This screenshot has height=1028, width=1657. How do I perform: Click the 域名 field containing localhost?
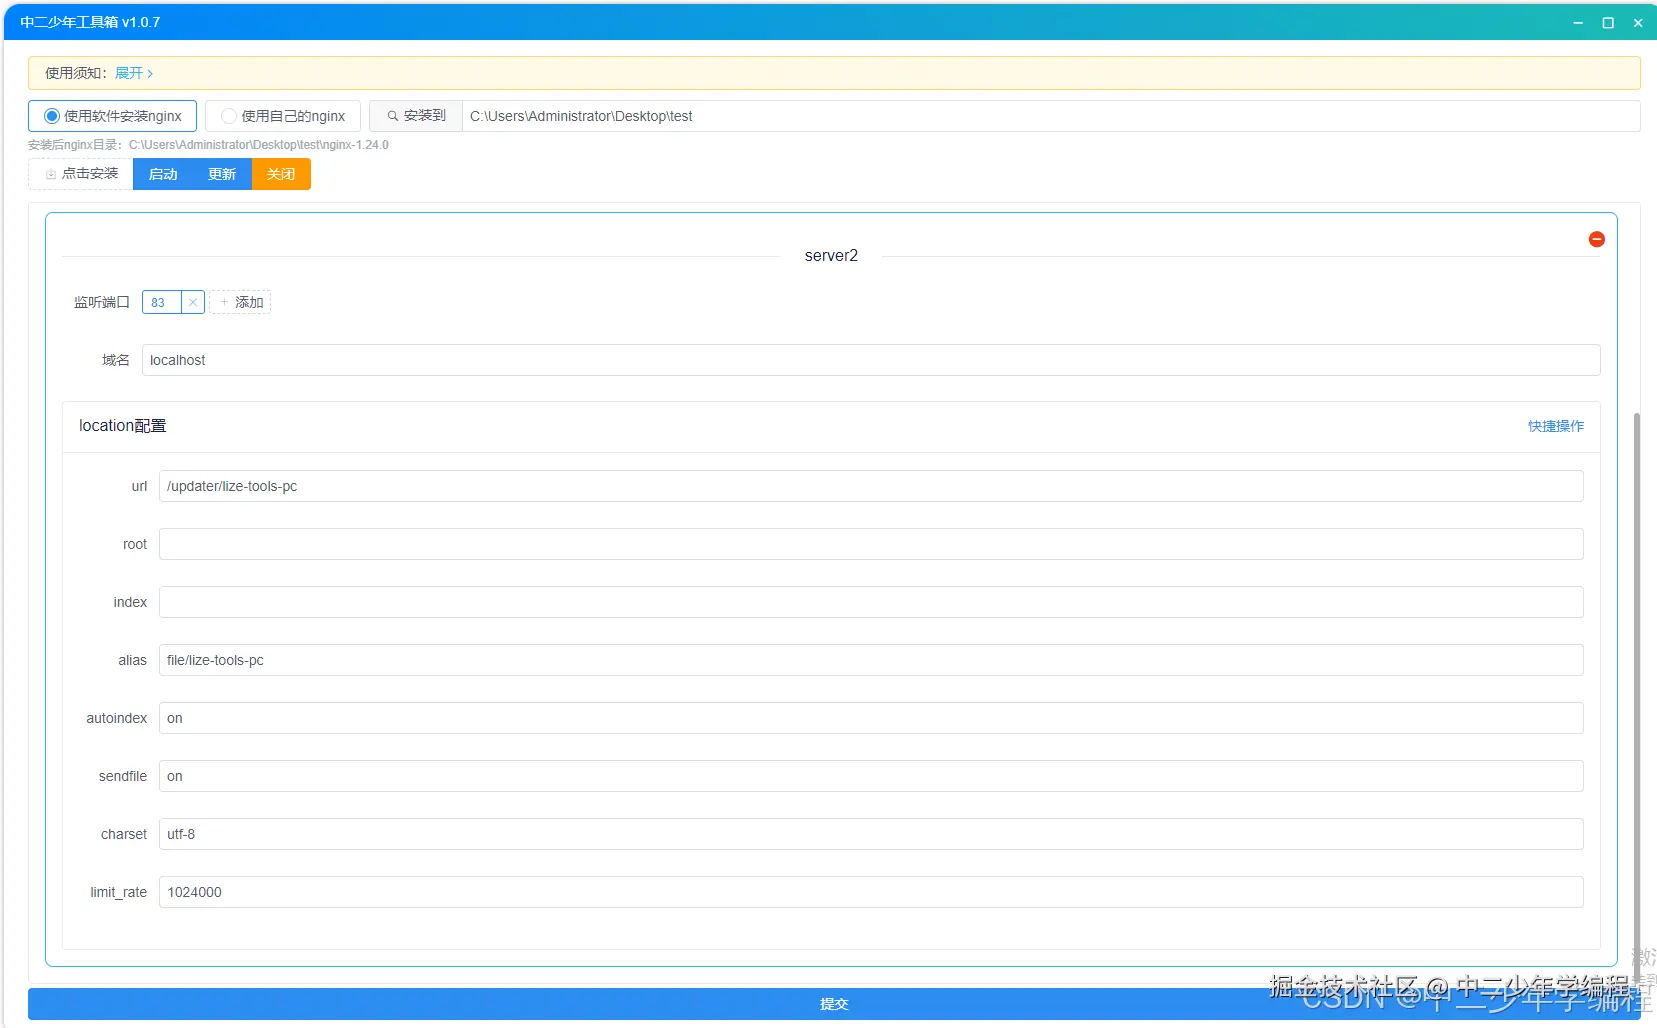click(x=871, y=360)
